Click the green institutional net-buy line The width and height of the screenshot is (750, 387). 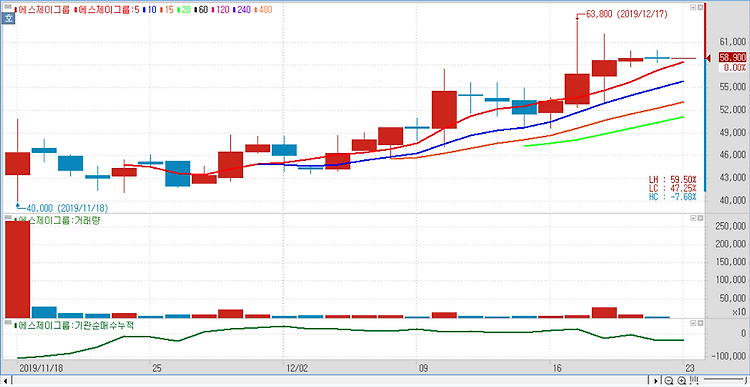351,331
